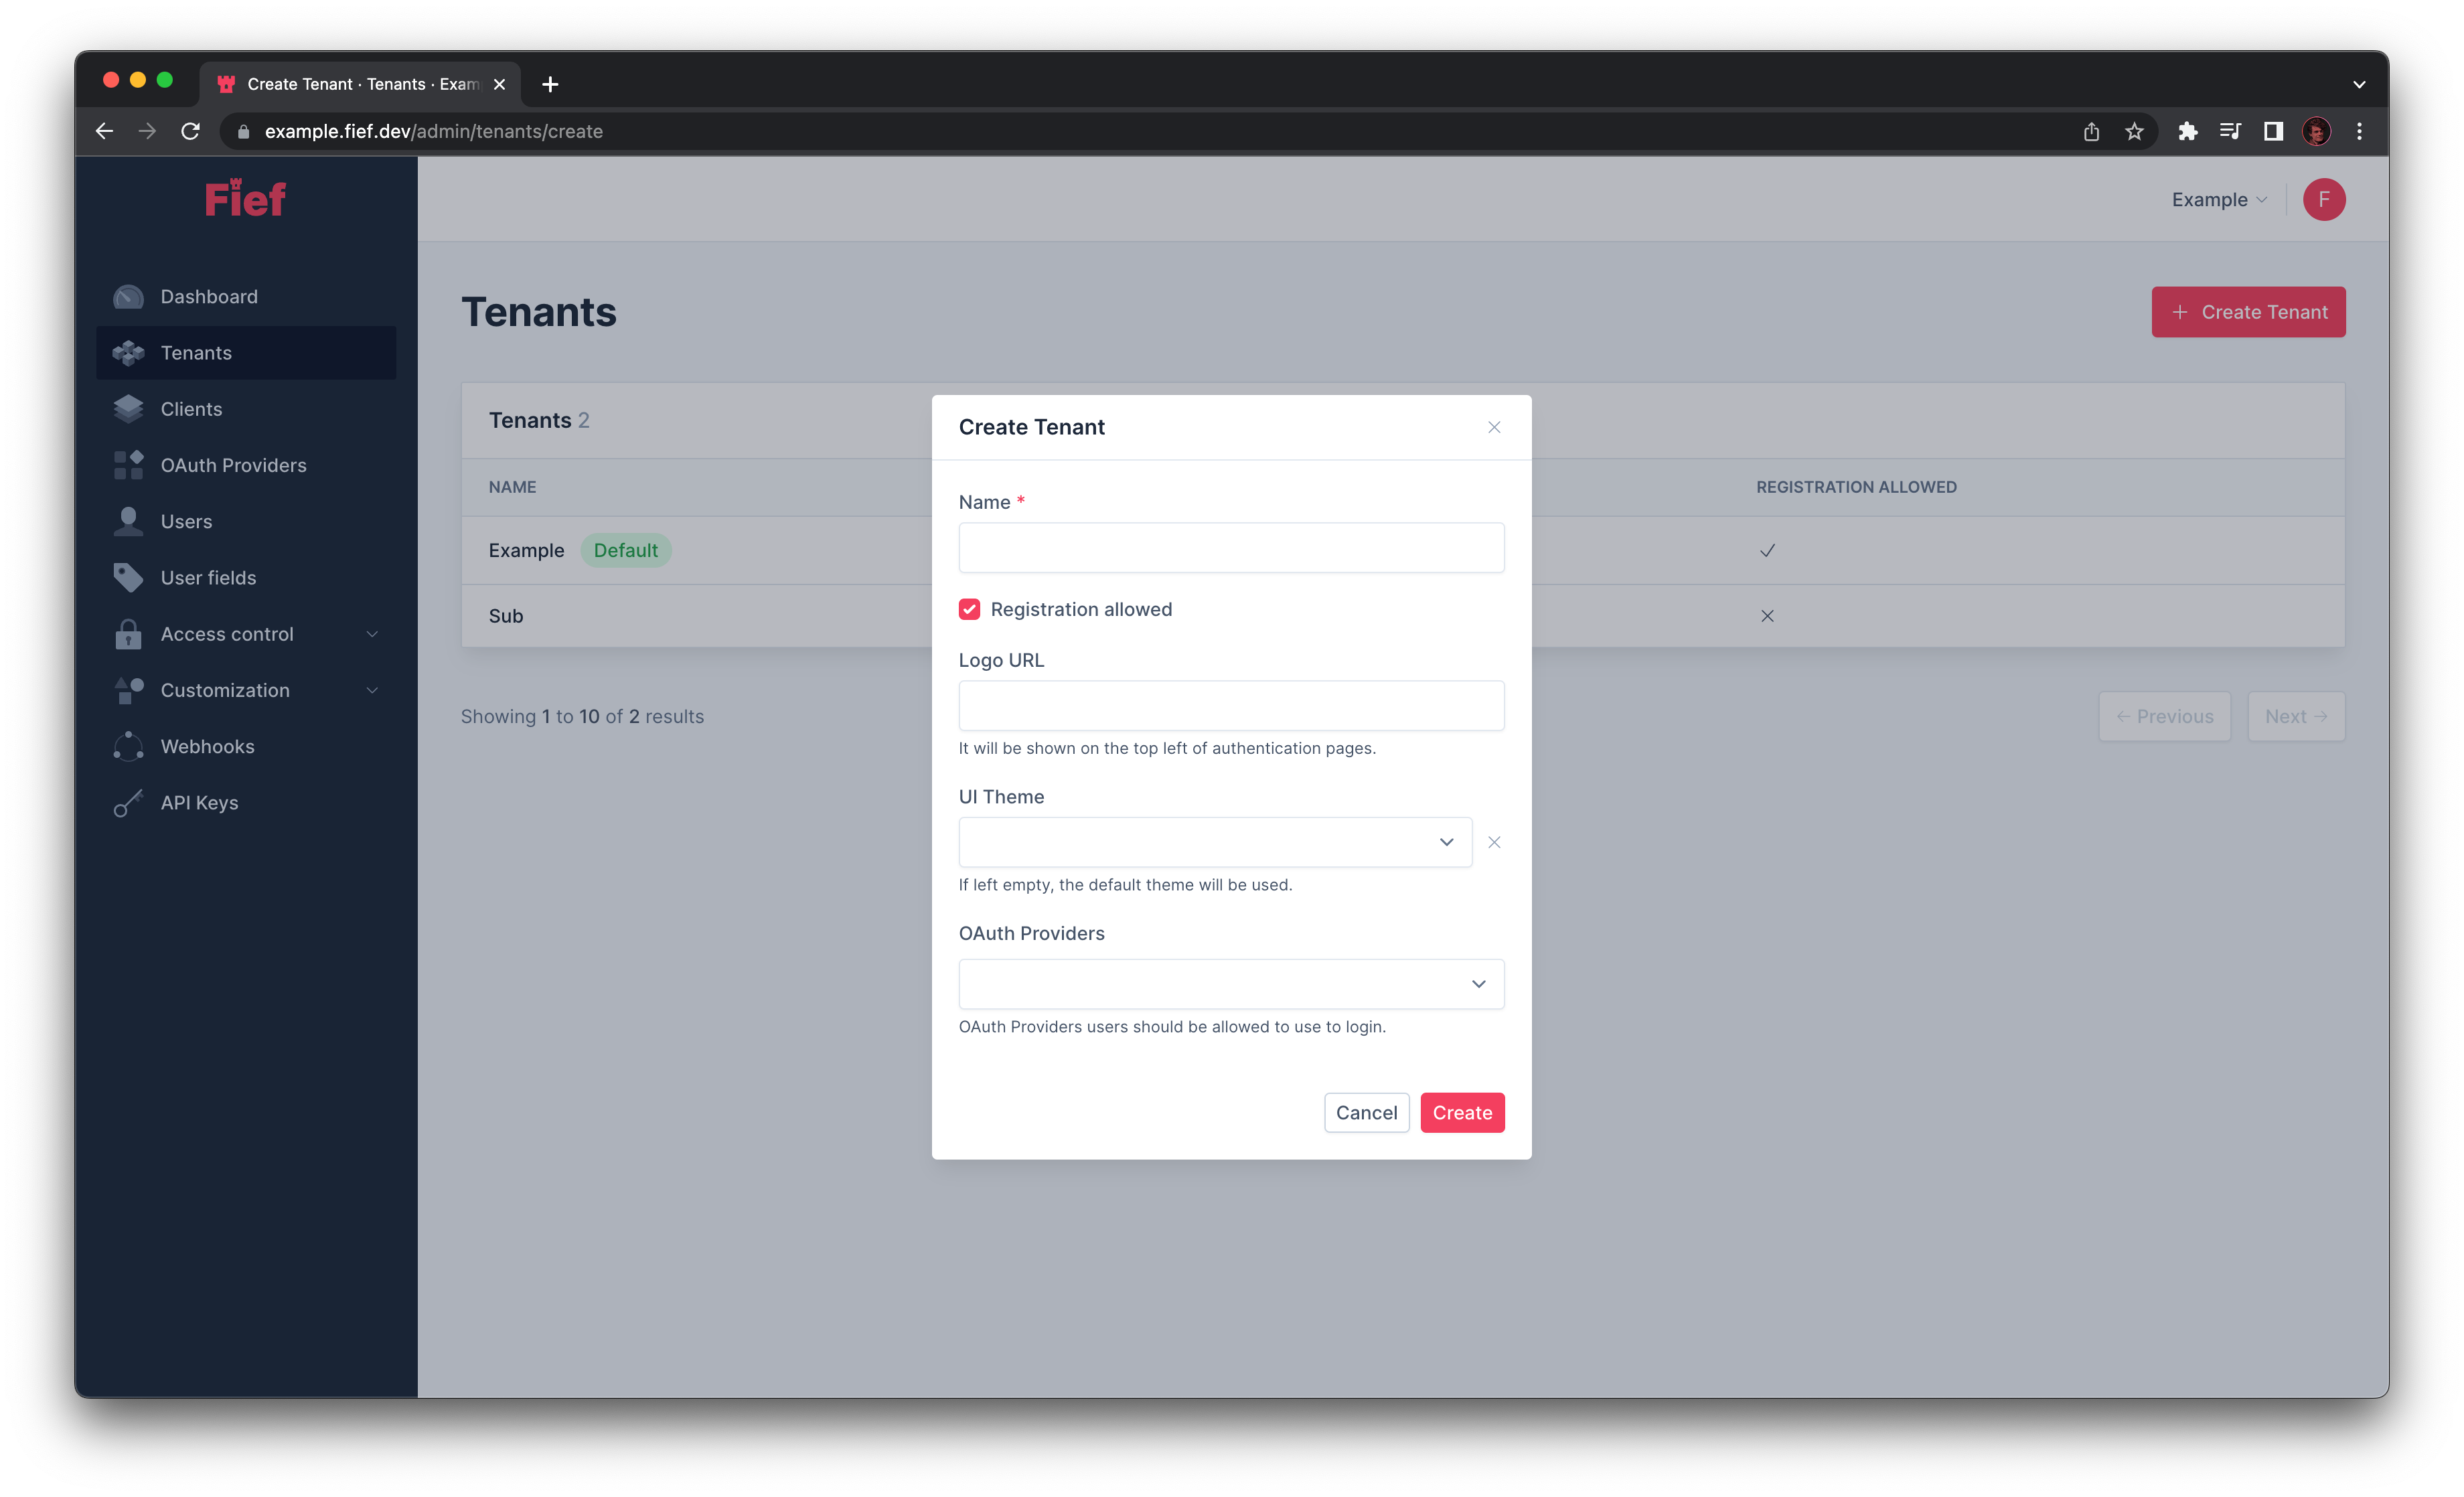Screen dimensions: 2464x1497
Task: Uncheck Registration allowed in the dialog
Action: point(969,608)
